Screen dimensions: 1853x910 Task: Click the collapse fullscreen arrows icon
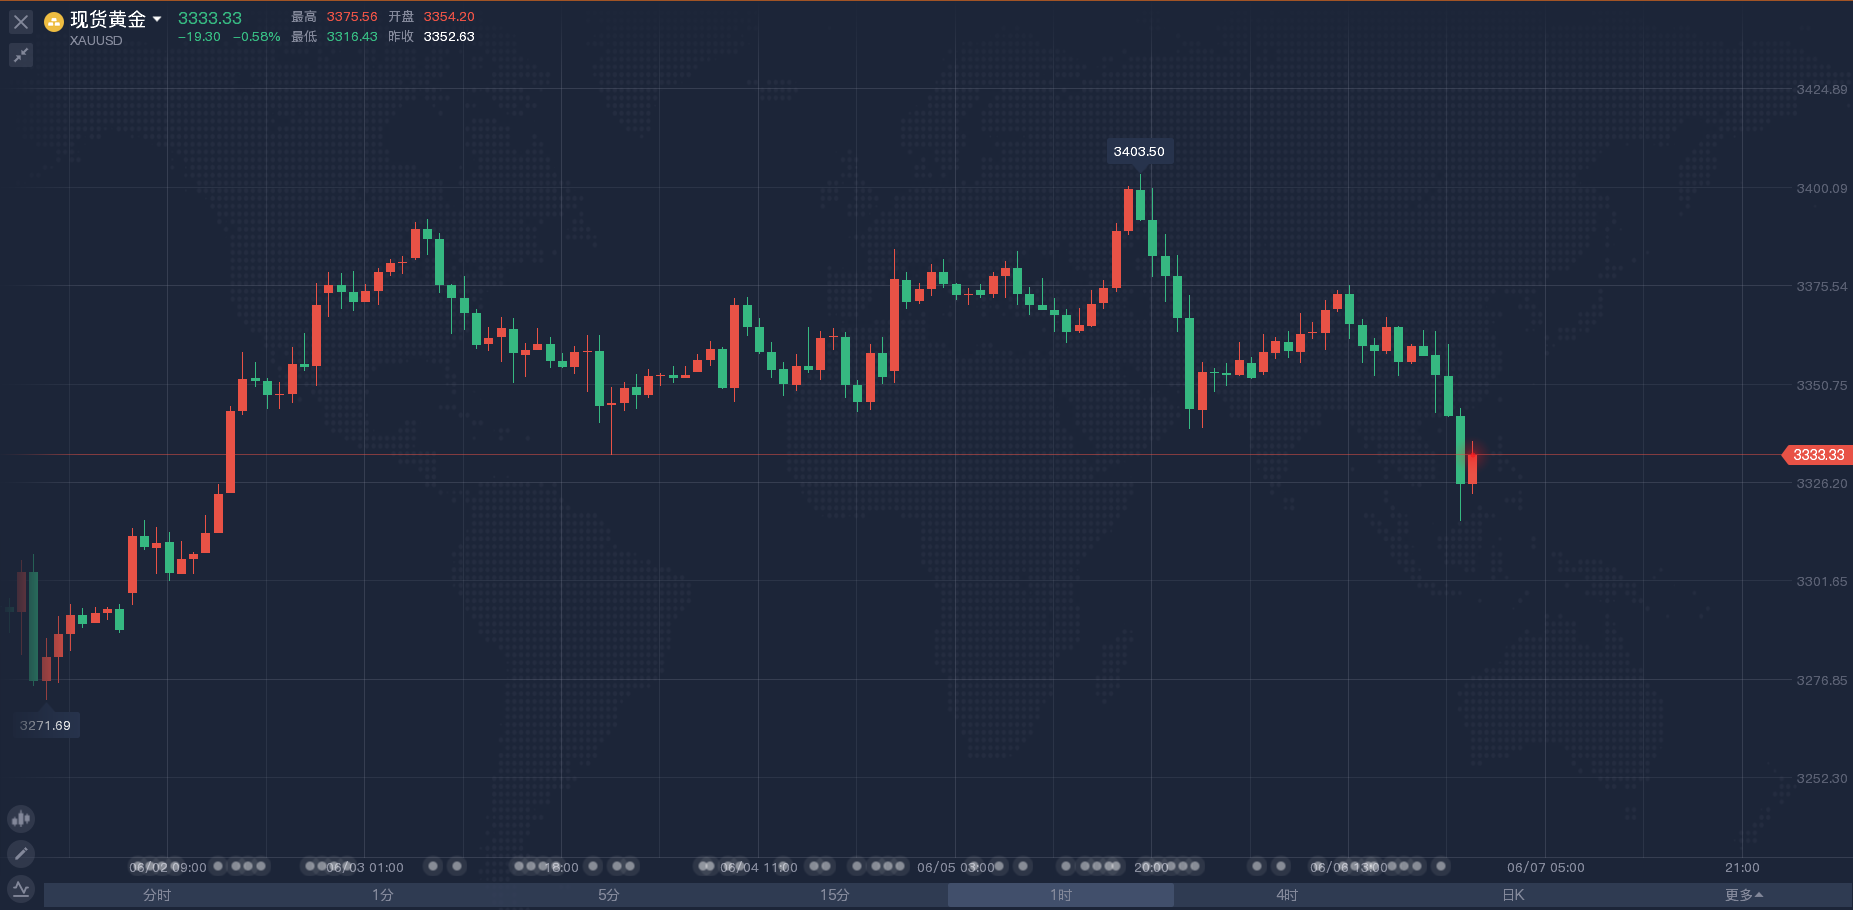(x=21, y=55)
